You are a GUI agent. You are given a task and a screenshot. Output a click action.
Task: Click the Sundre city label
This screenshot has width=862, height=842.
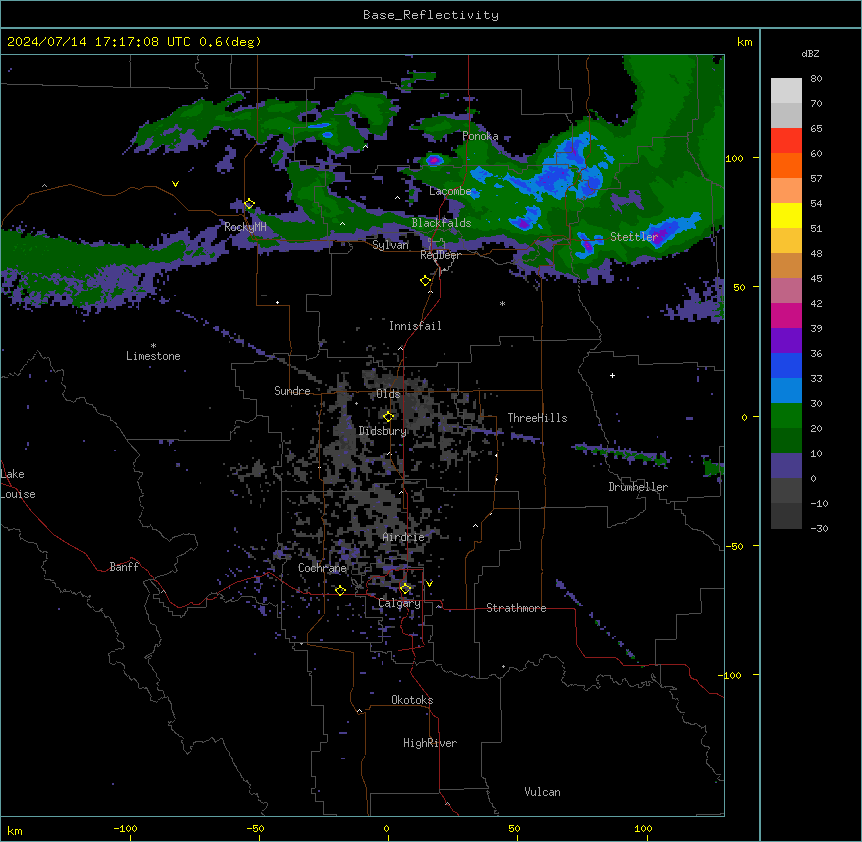(x=292, y=391)
